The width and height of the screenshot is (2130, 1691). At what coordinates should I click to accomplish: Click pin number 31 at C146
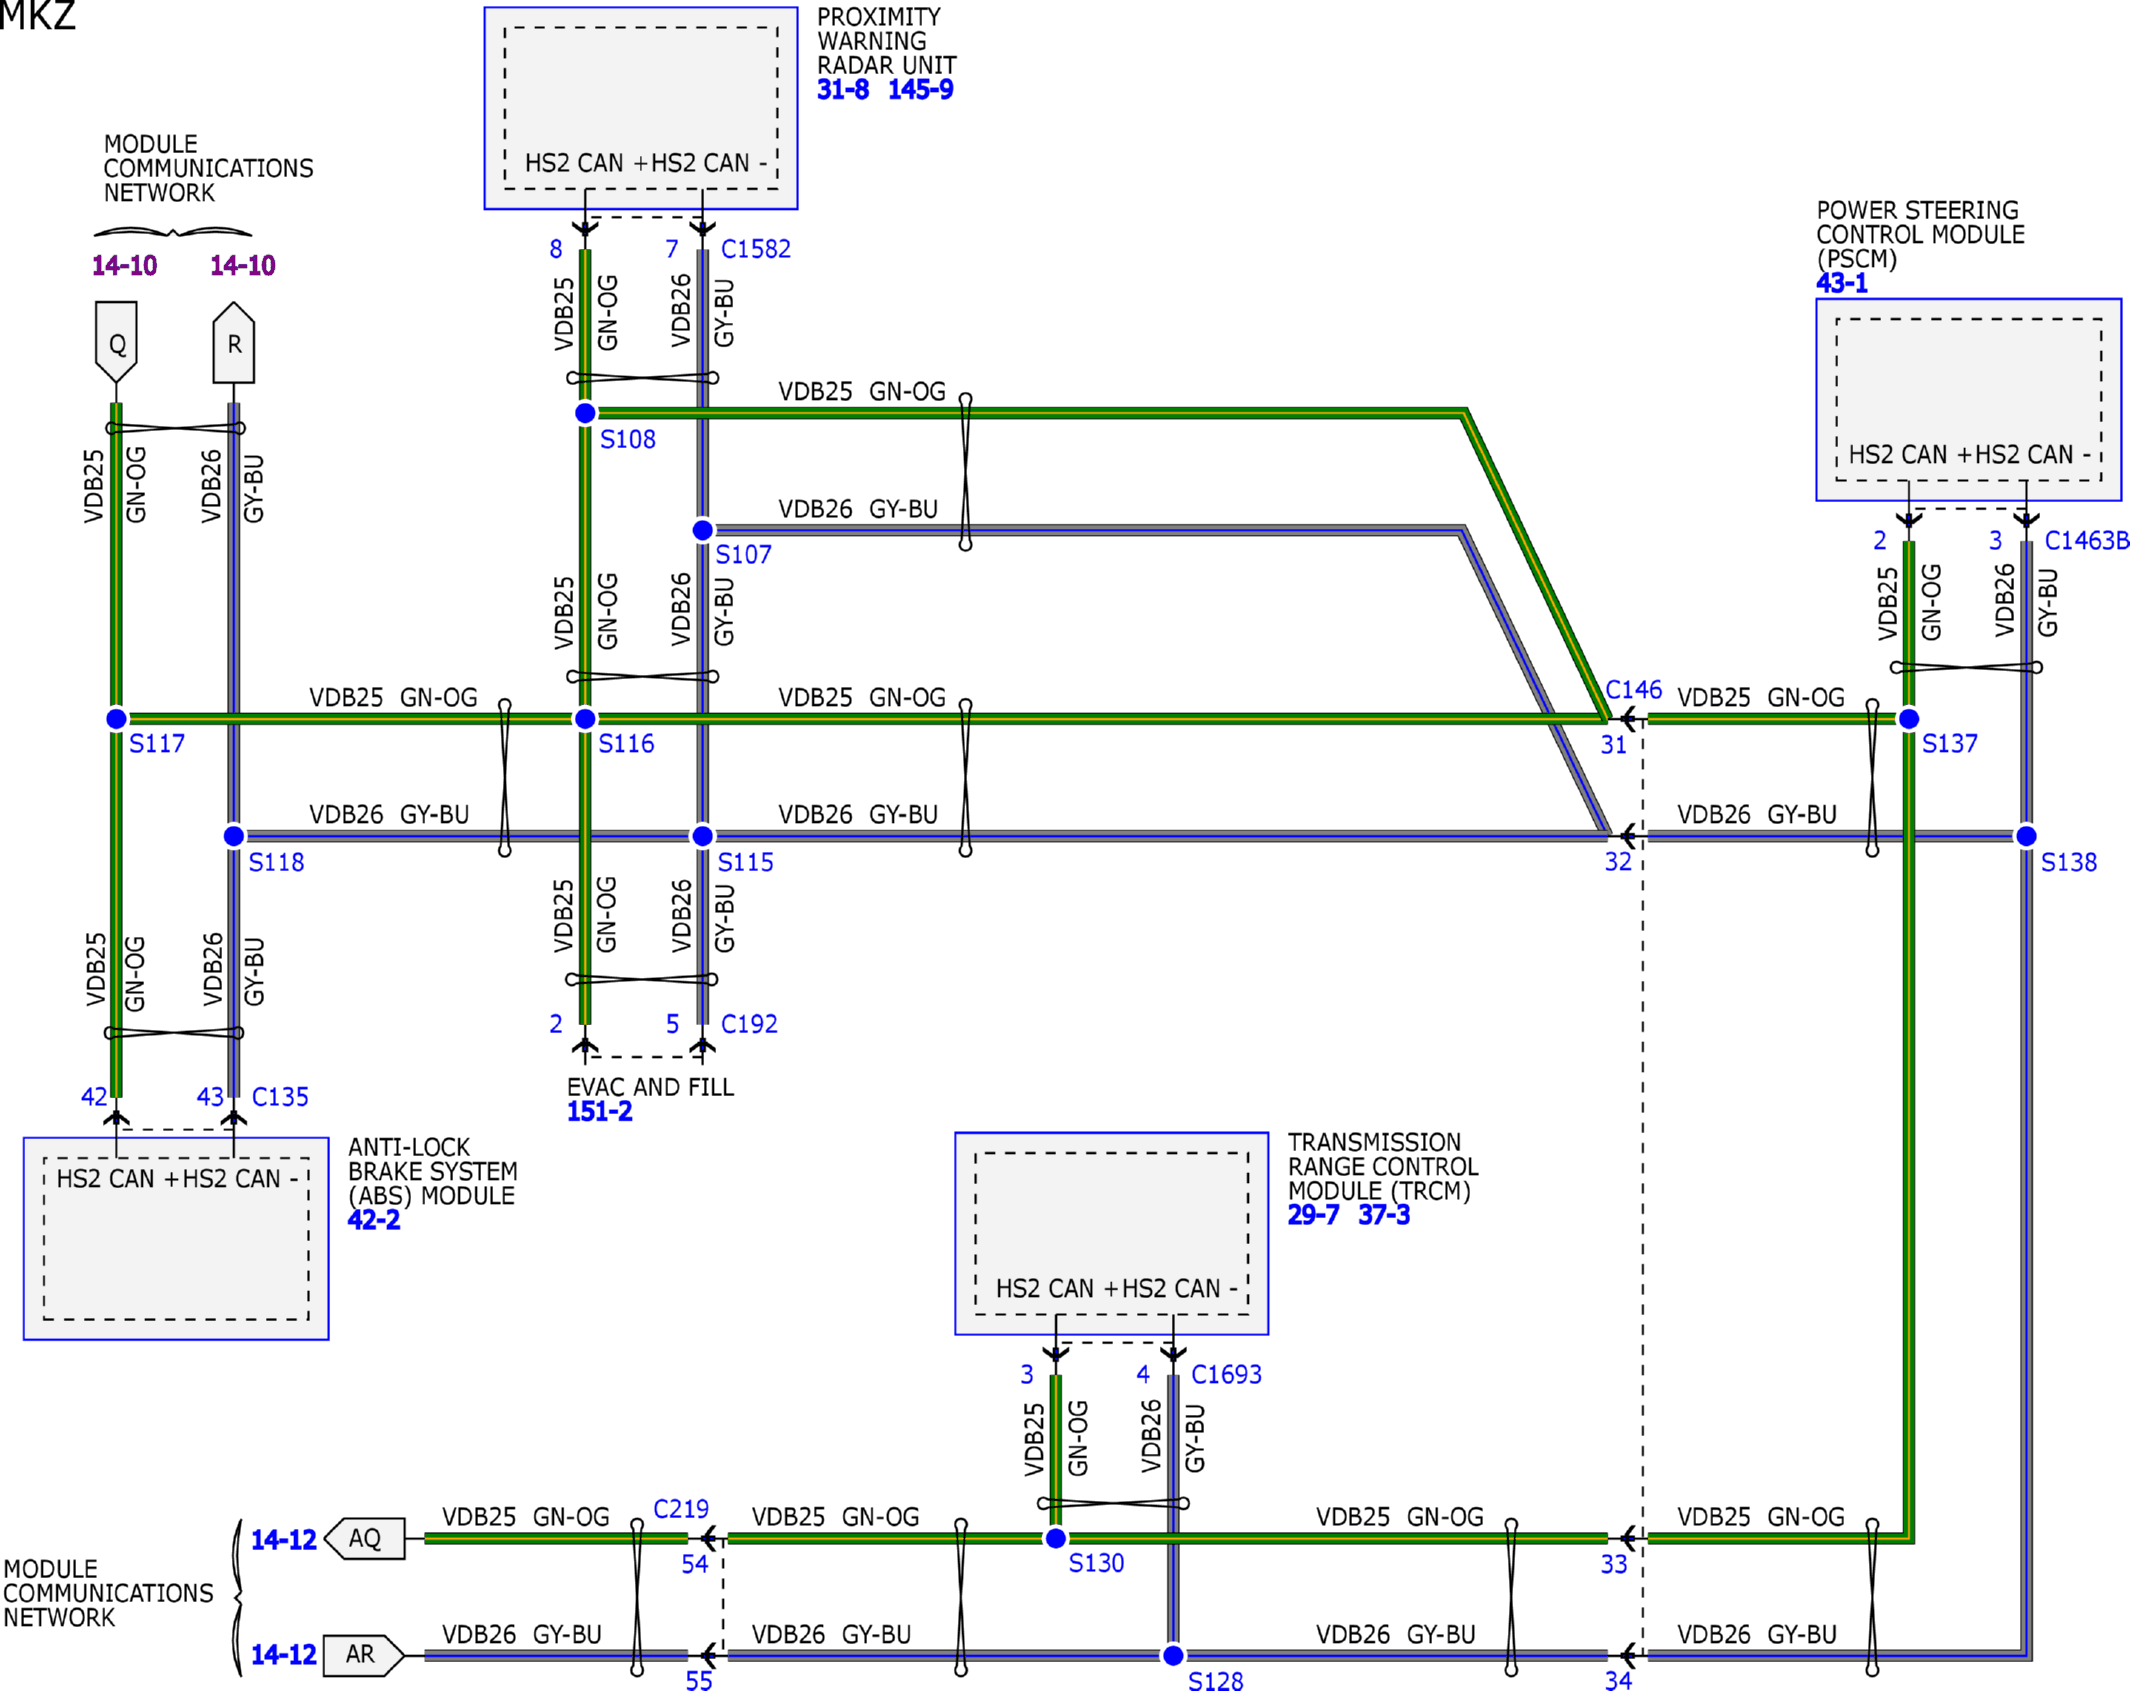point(1613,745)
